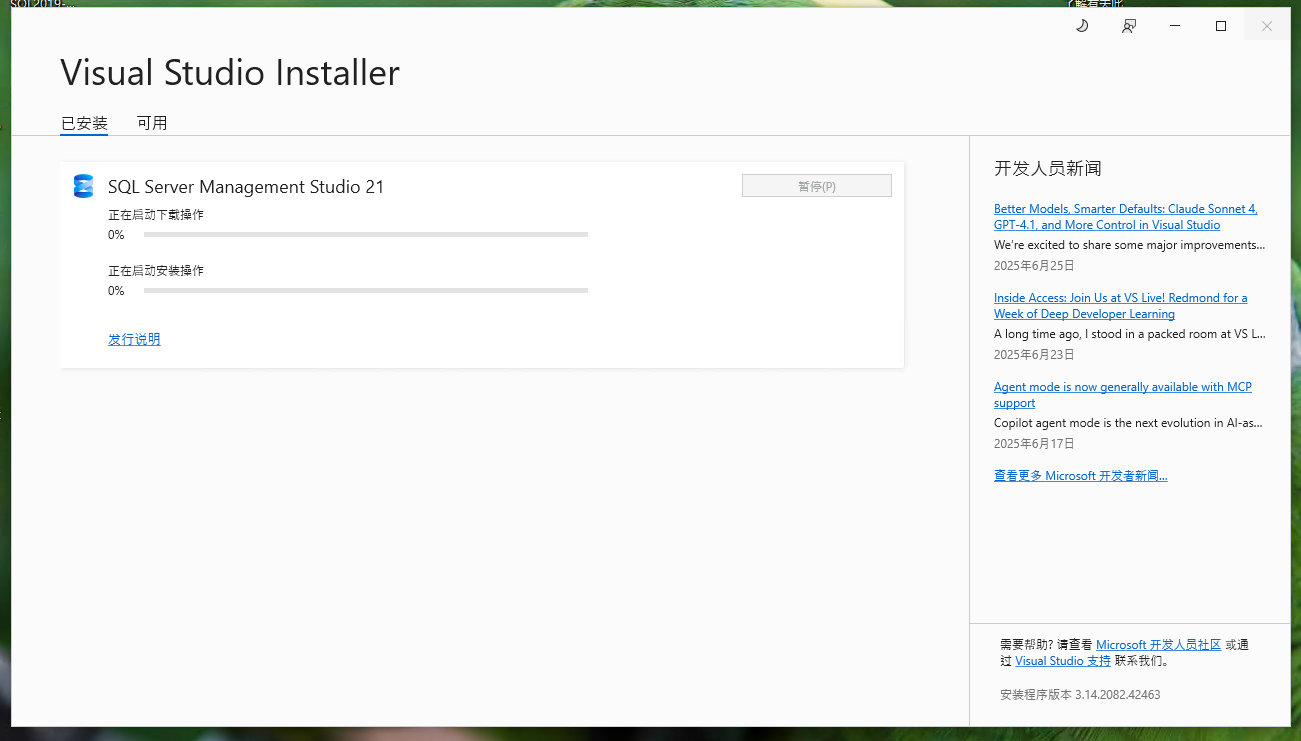Select the SQL Server Management Studio 21 card
Viewport: 1301px width, 741px height.
point(482,265)
